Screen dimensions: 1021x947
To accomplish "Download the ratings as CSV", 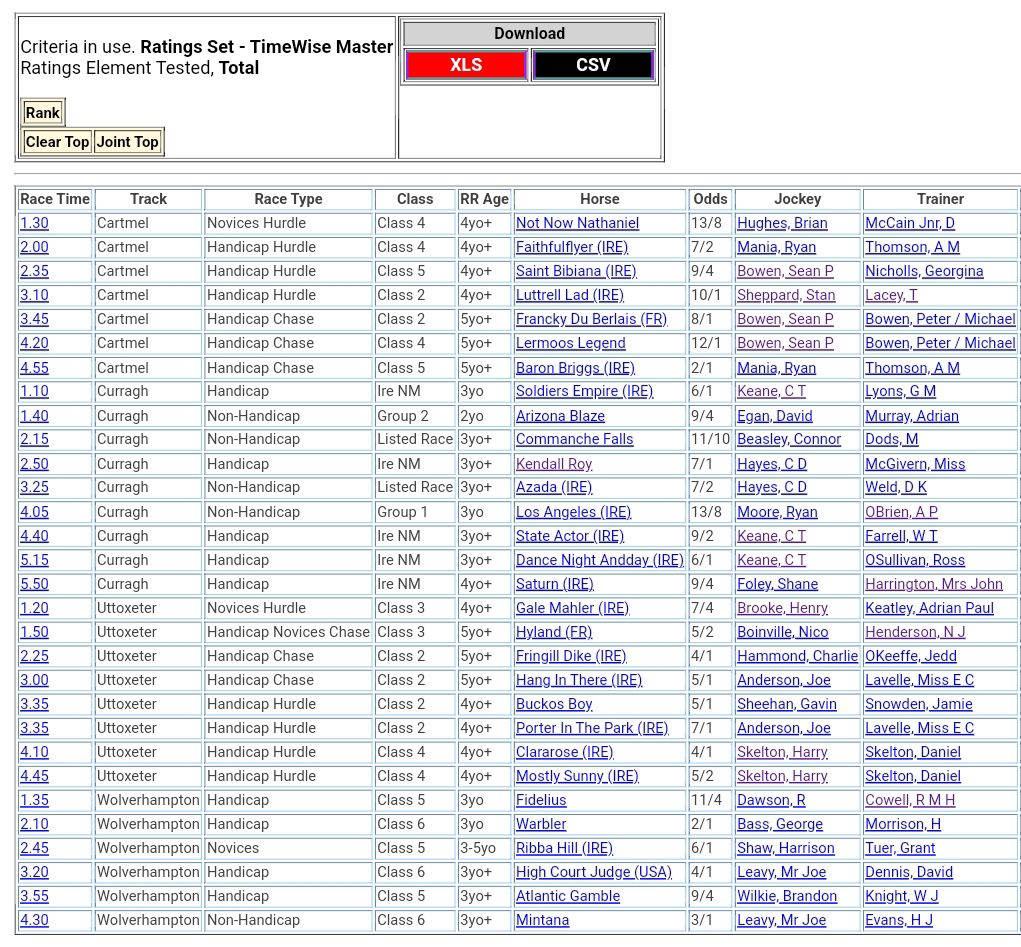I will pos(593,65).
